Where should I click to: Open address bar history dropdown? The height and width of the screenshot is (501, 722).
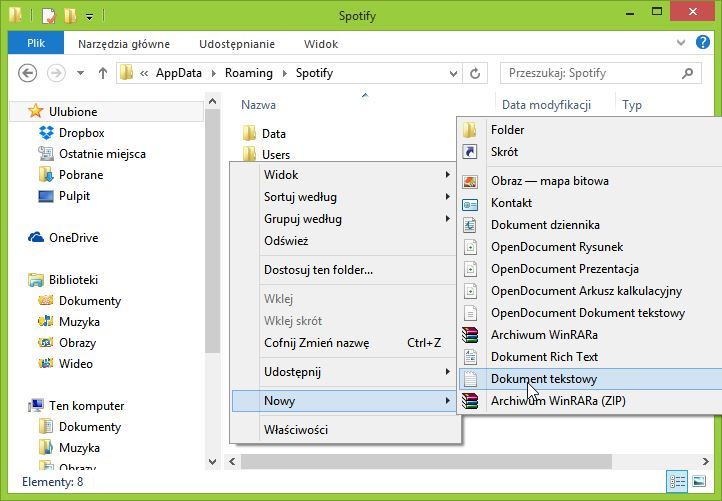pos(453,73)
